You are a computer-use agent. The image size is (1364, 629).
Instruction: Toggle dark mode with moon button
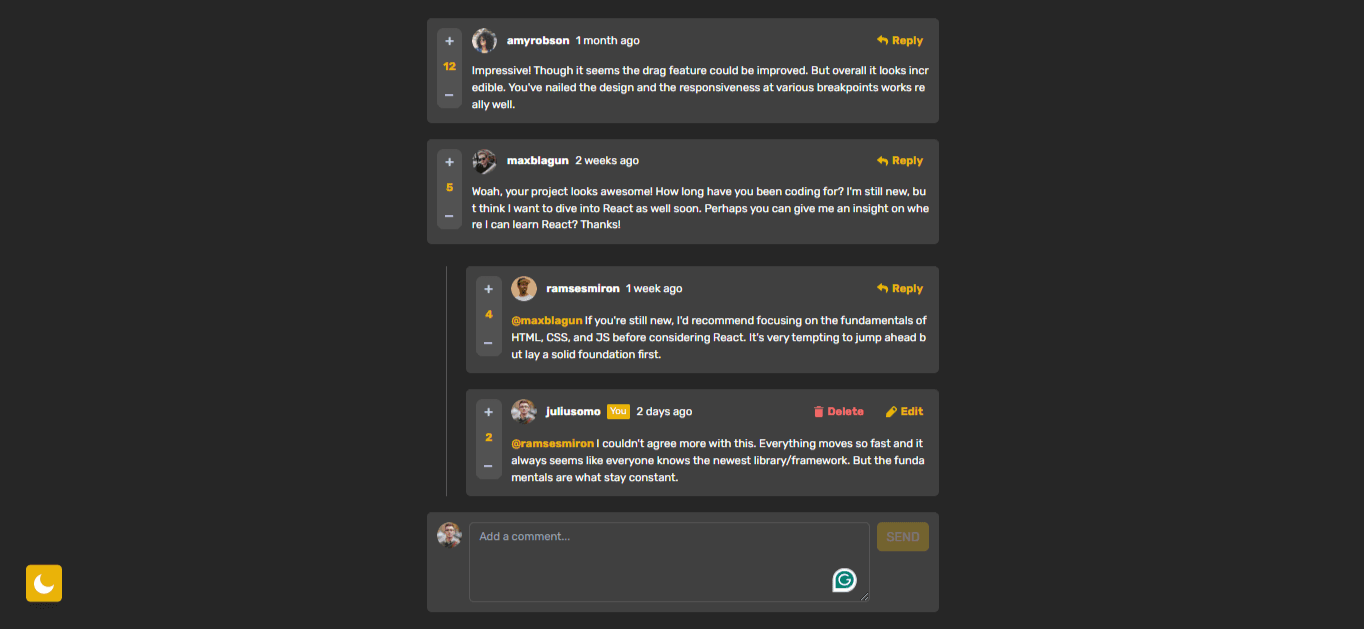(x=44, y=584)
